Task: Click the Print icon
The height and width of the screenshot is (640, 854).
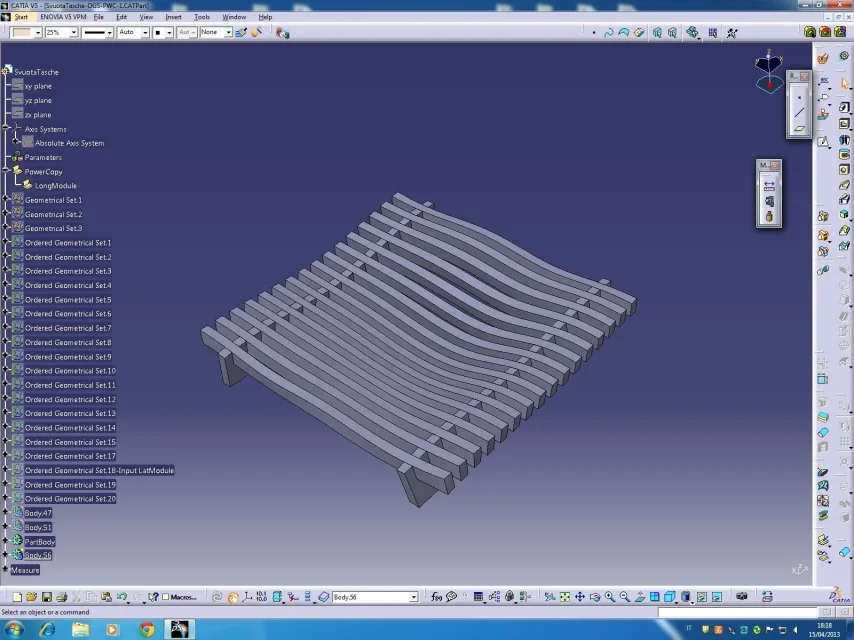Action: (62, 597)
